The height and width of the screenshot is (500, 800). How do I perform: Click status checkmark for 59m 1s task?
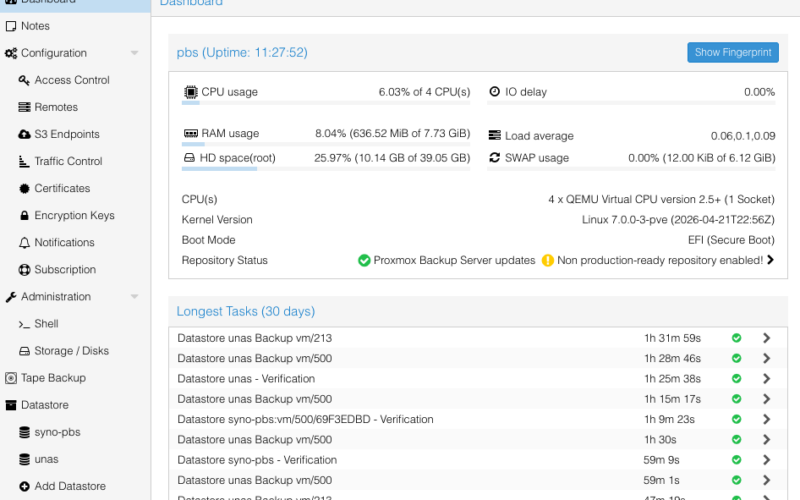tap(736, 480)
